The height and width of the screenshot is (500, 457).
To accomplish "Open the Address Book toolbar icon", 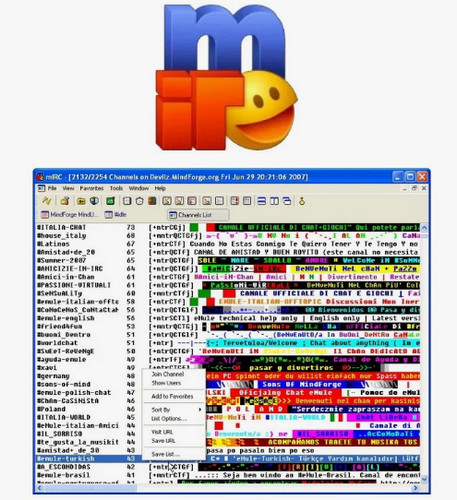I will (x=127, y=201).
